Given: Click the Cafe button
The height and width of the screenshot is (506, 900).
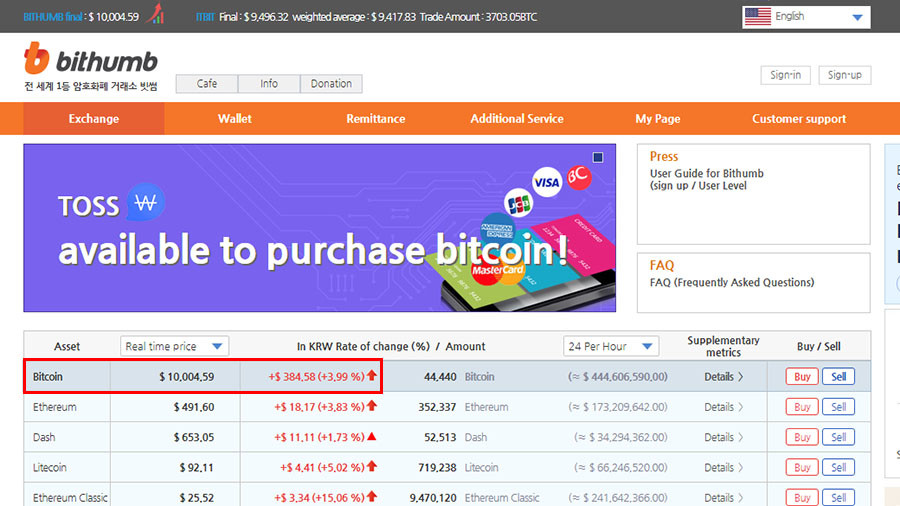Looking at the screenshot, I should click(x=207, y=84).
